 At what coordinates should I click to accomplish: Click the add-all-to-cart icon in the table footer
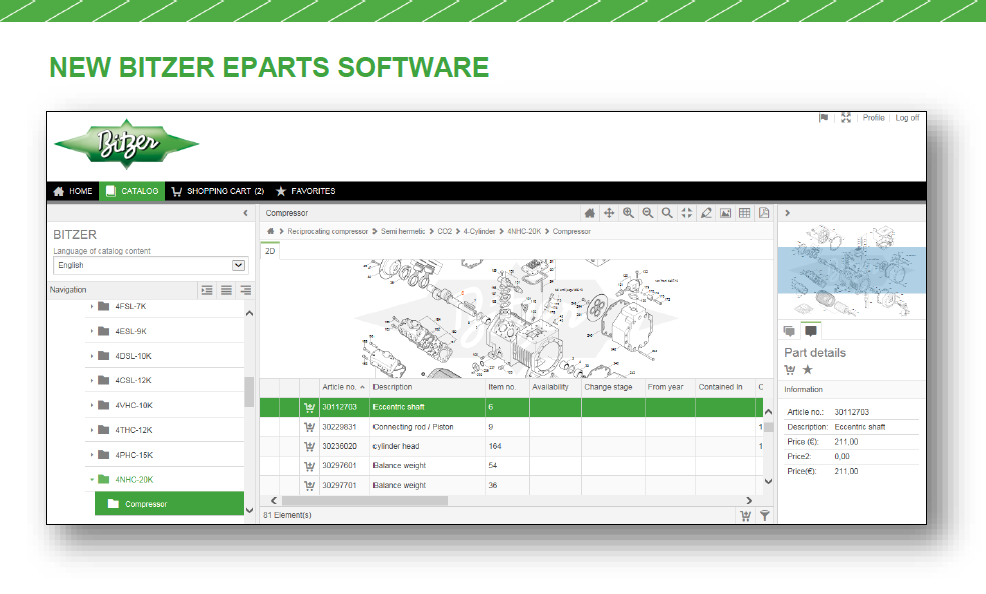point(745,515)
